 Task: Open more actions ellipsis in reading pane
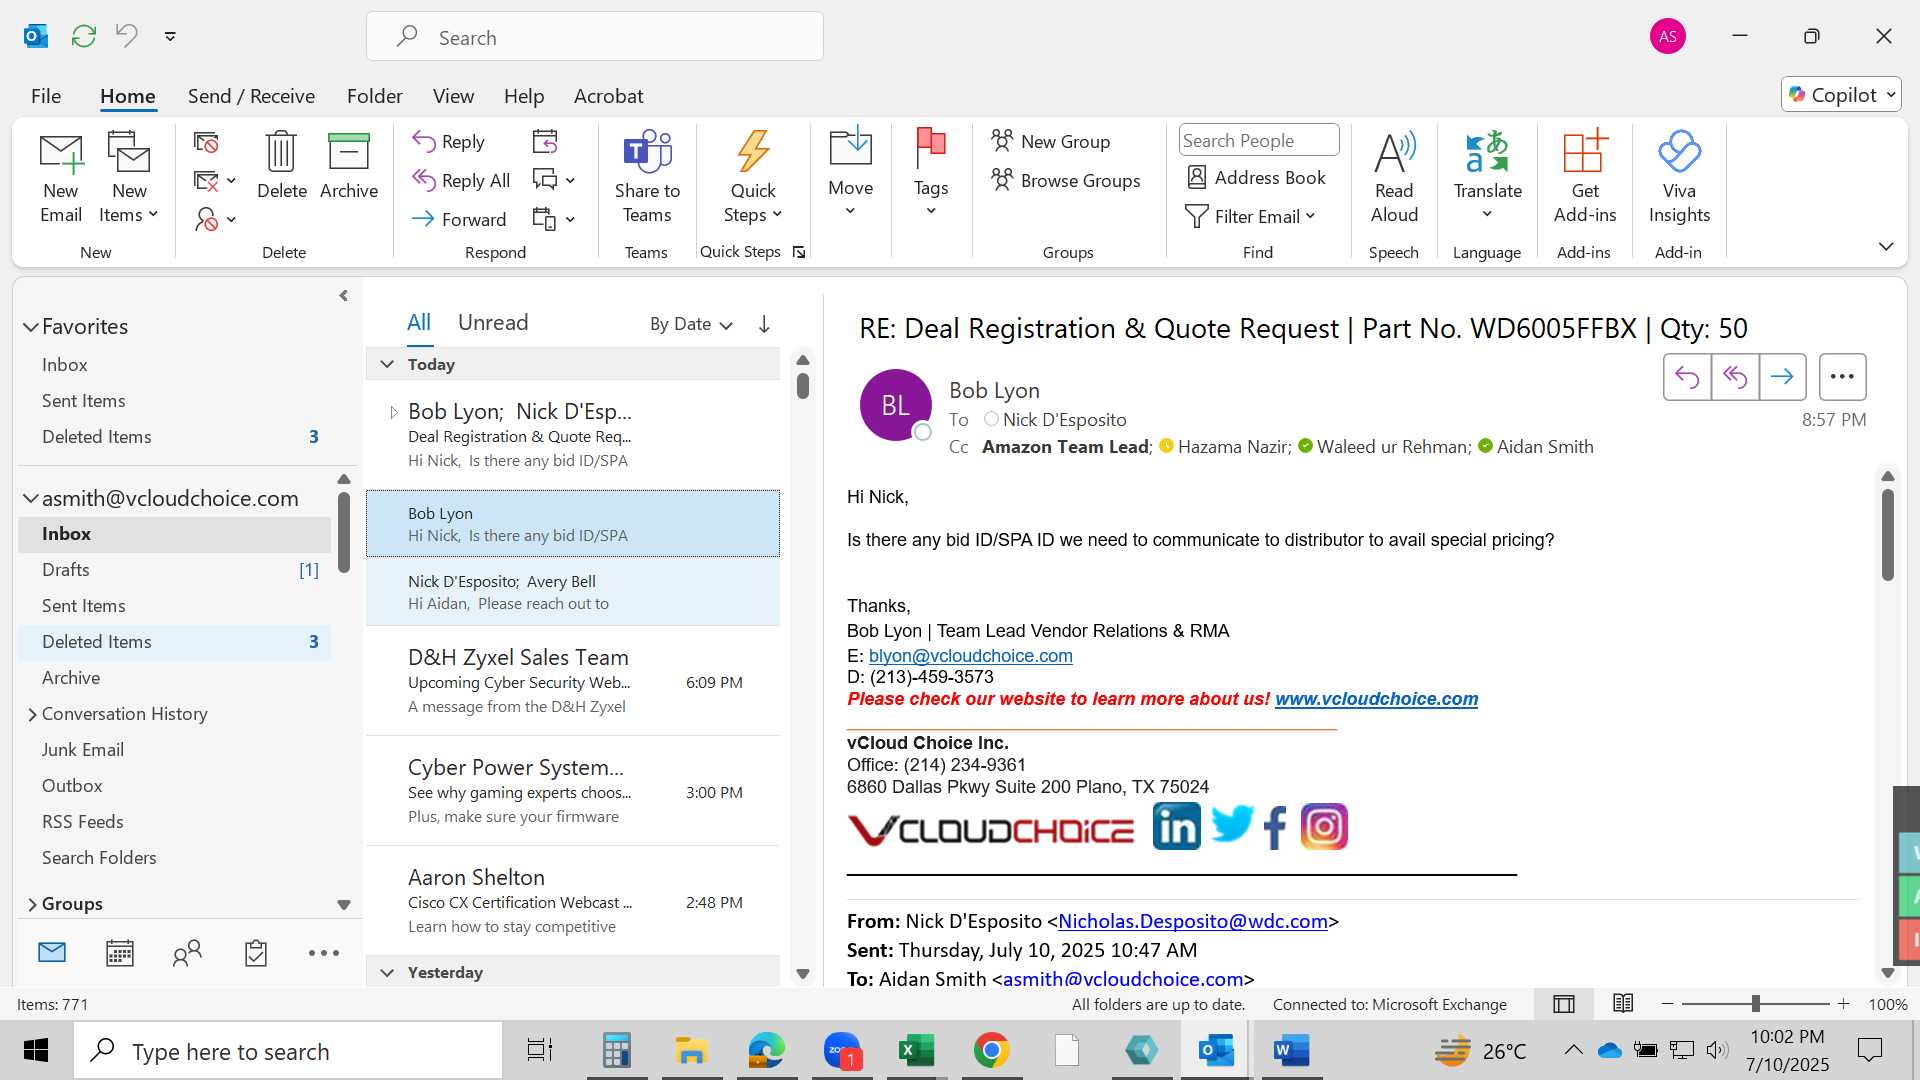(1842, 377)
